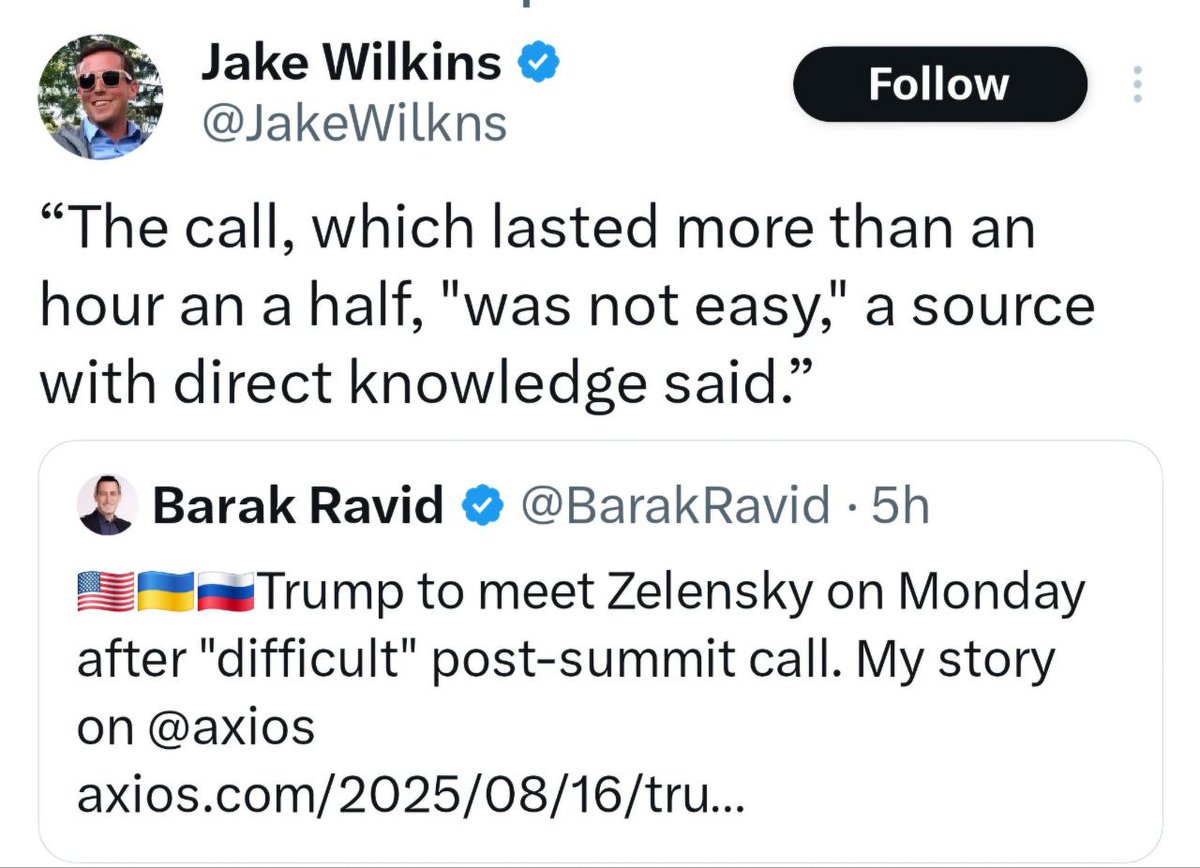Image resolution: width=1200 pixels, height=868 pixels.
Task: Click the Russia flag emoji
Action: click(227, 594)
